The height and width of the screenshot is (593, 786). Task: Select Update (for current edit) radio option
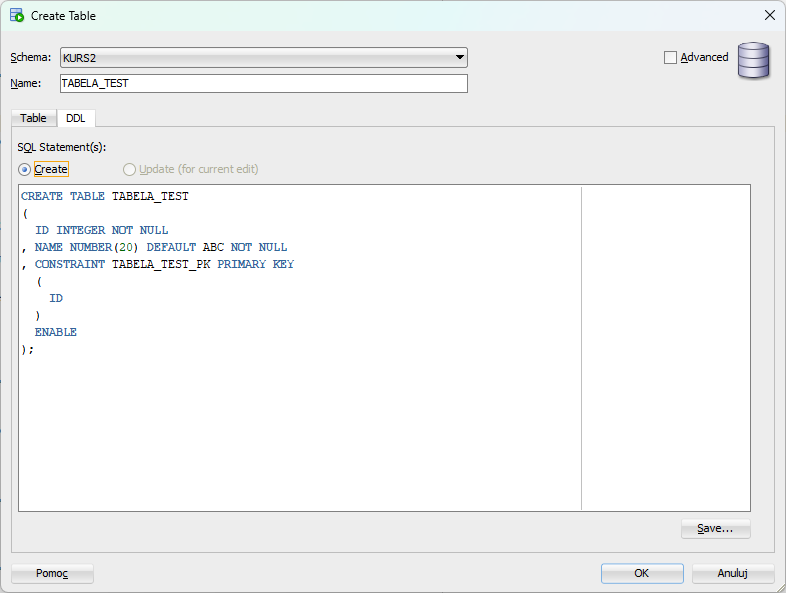pyautogui.click(x=130, y=170)
